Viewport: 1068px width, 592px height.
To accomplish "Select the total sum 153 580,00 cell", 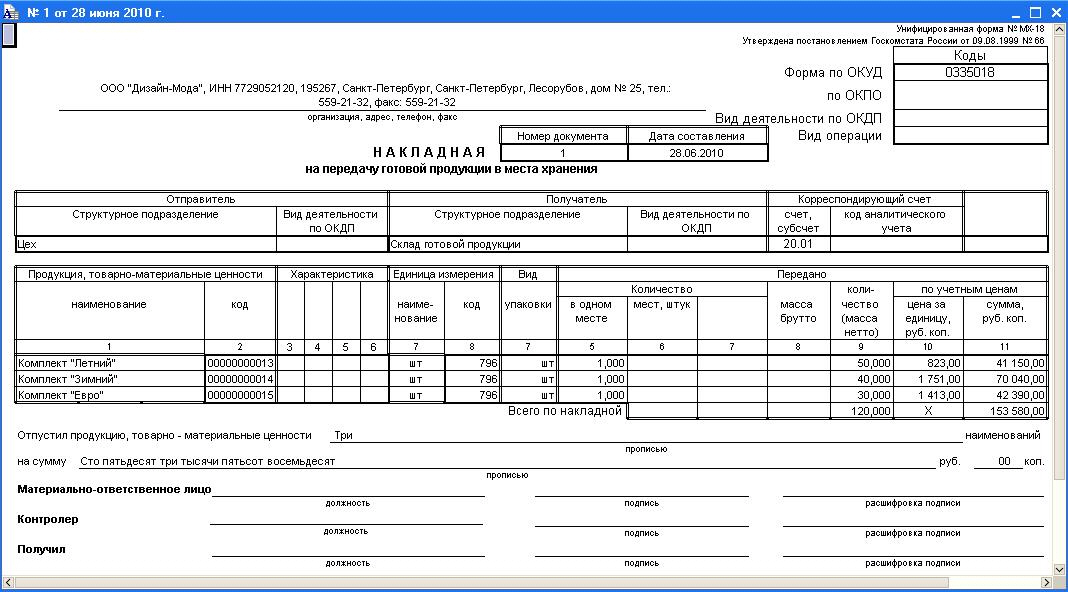I will click(1005, 411).
